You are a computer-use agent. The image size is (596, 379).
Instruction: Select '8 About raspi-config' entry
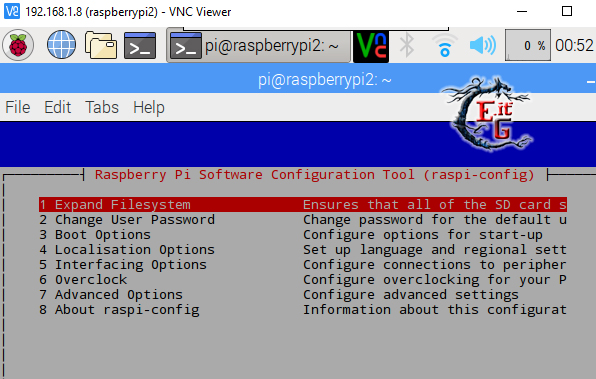(303, 310)
